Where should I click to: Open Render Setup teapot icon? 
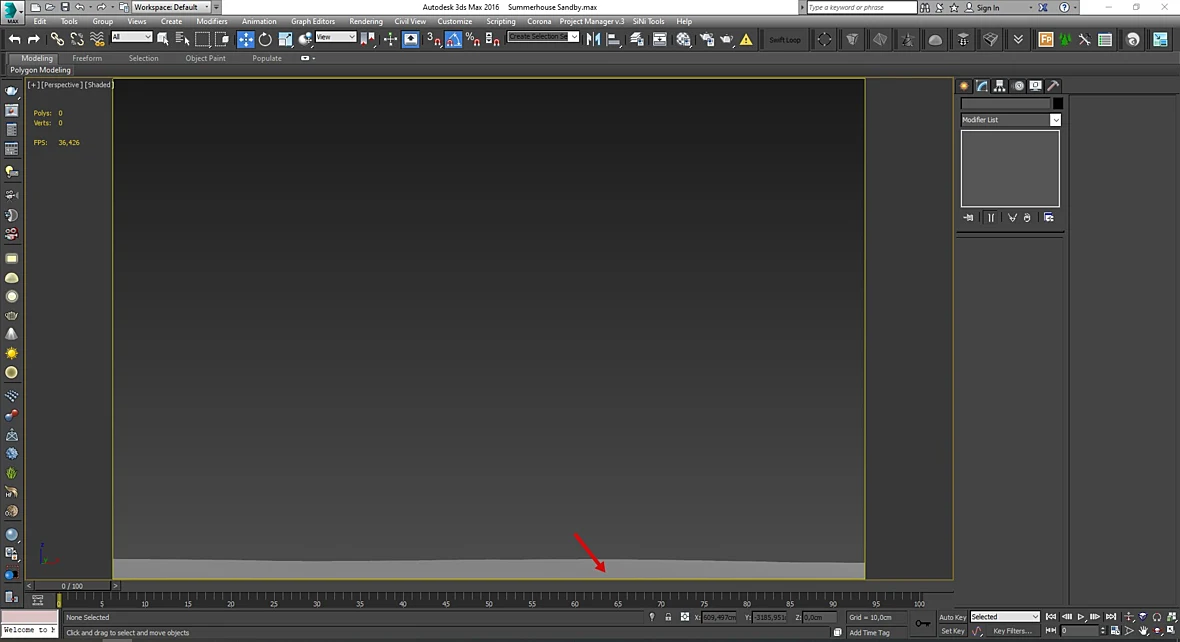point(707,39)
